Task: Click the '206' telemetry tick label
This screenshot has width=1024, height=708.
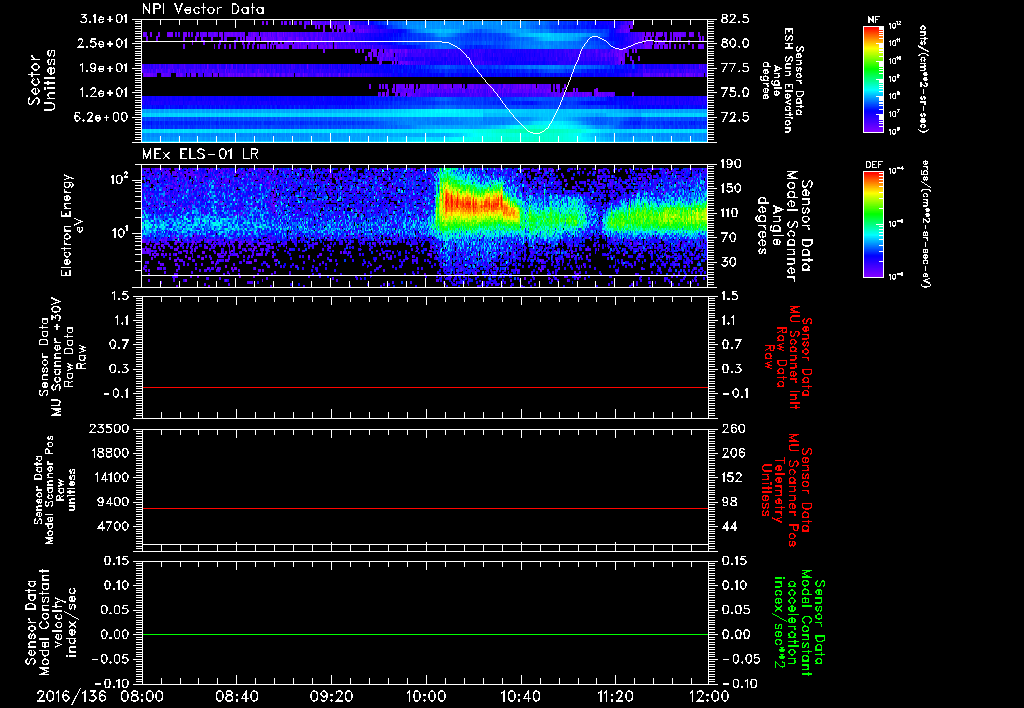Action: click(x=733, y=453)
